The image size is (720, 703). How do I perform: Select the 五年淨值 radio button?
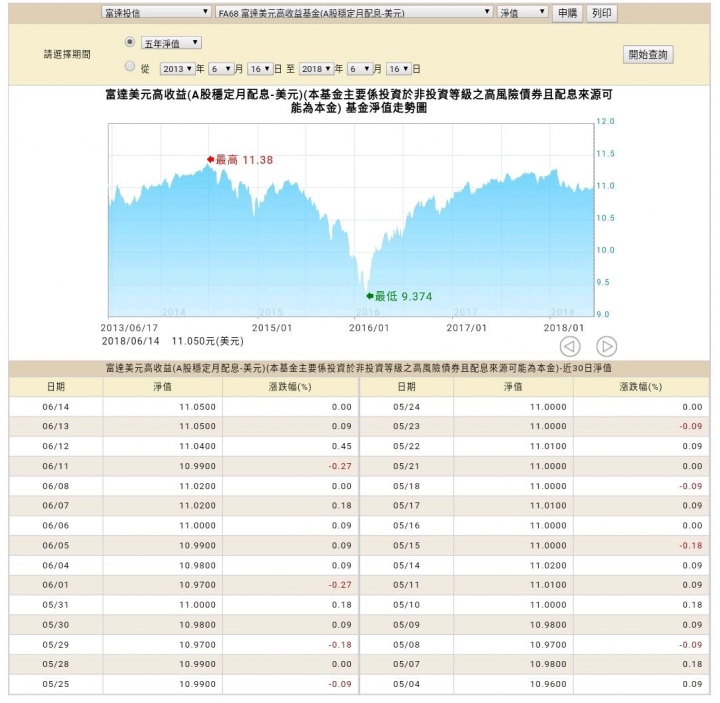[x=130, y=42]
